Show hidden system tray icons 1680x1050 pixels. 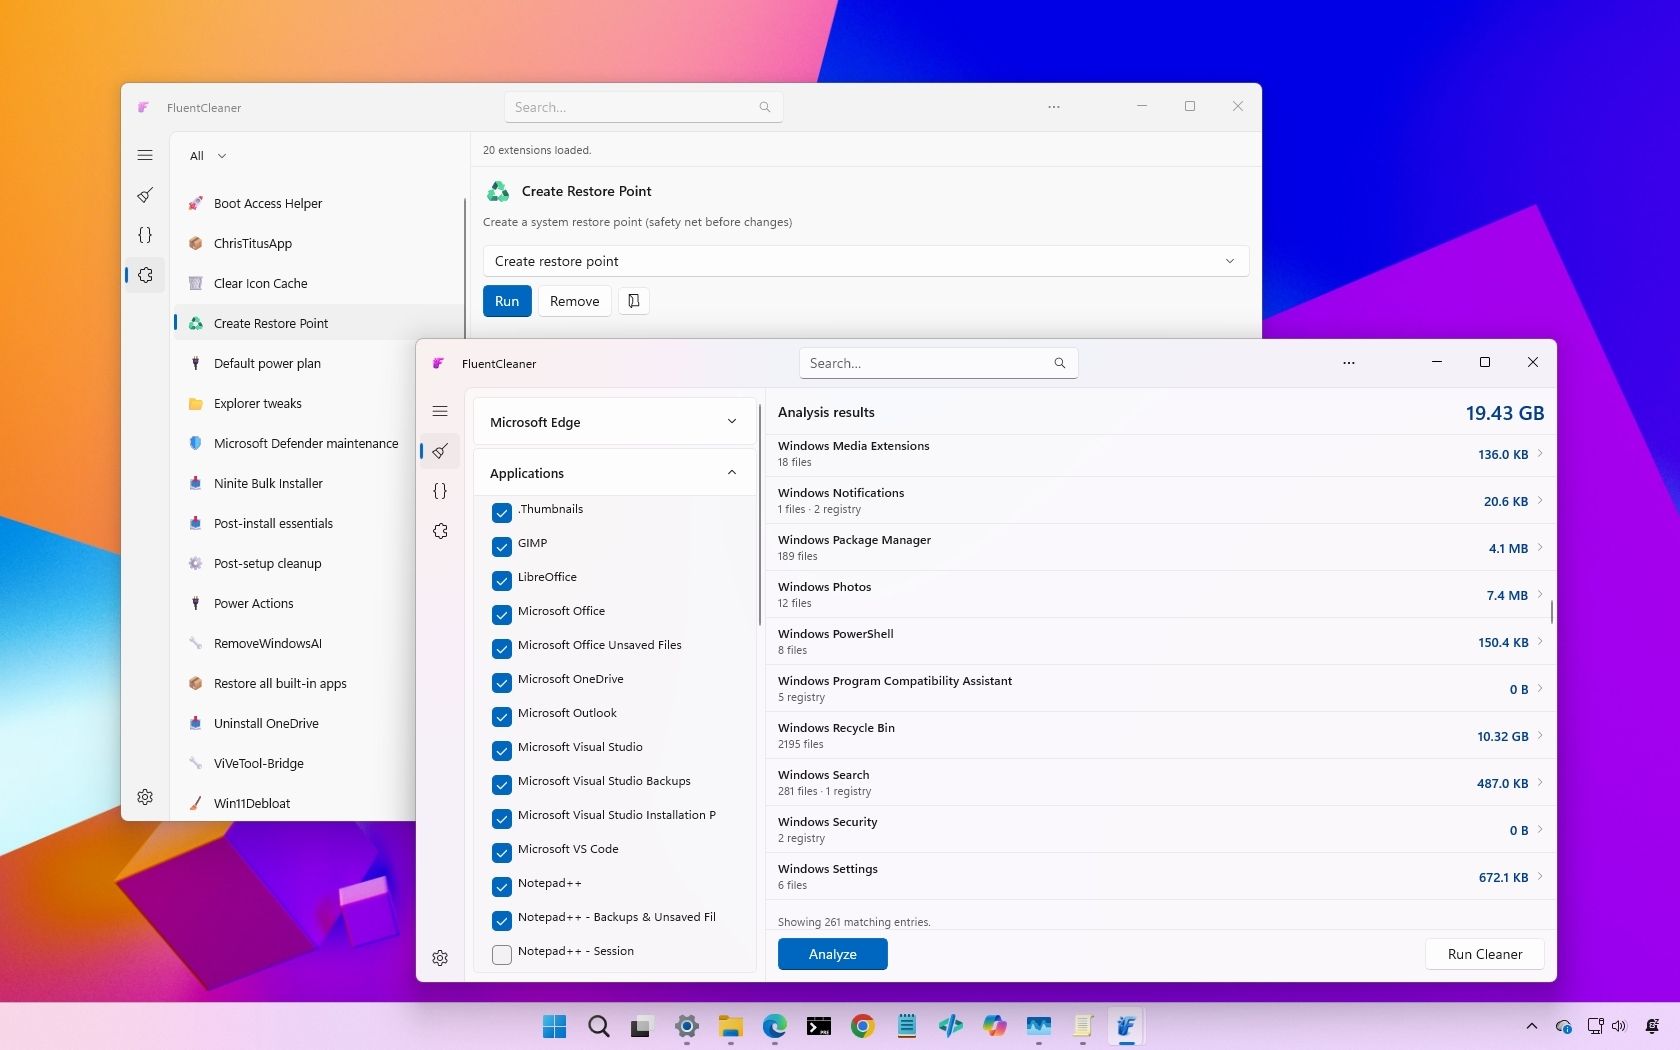coord(1531,1026)
